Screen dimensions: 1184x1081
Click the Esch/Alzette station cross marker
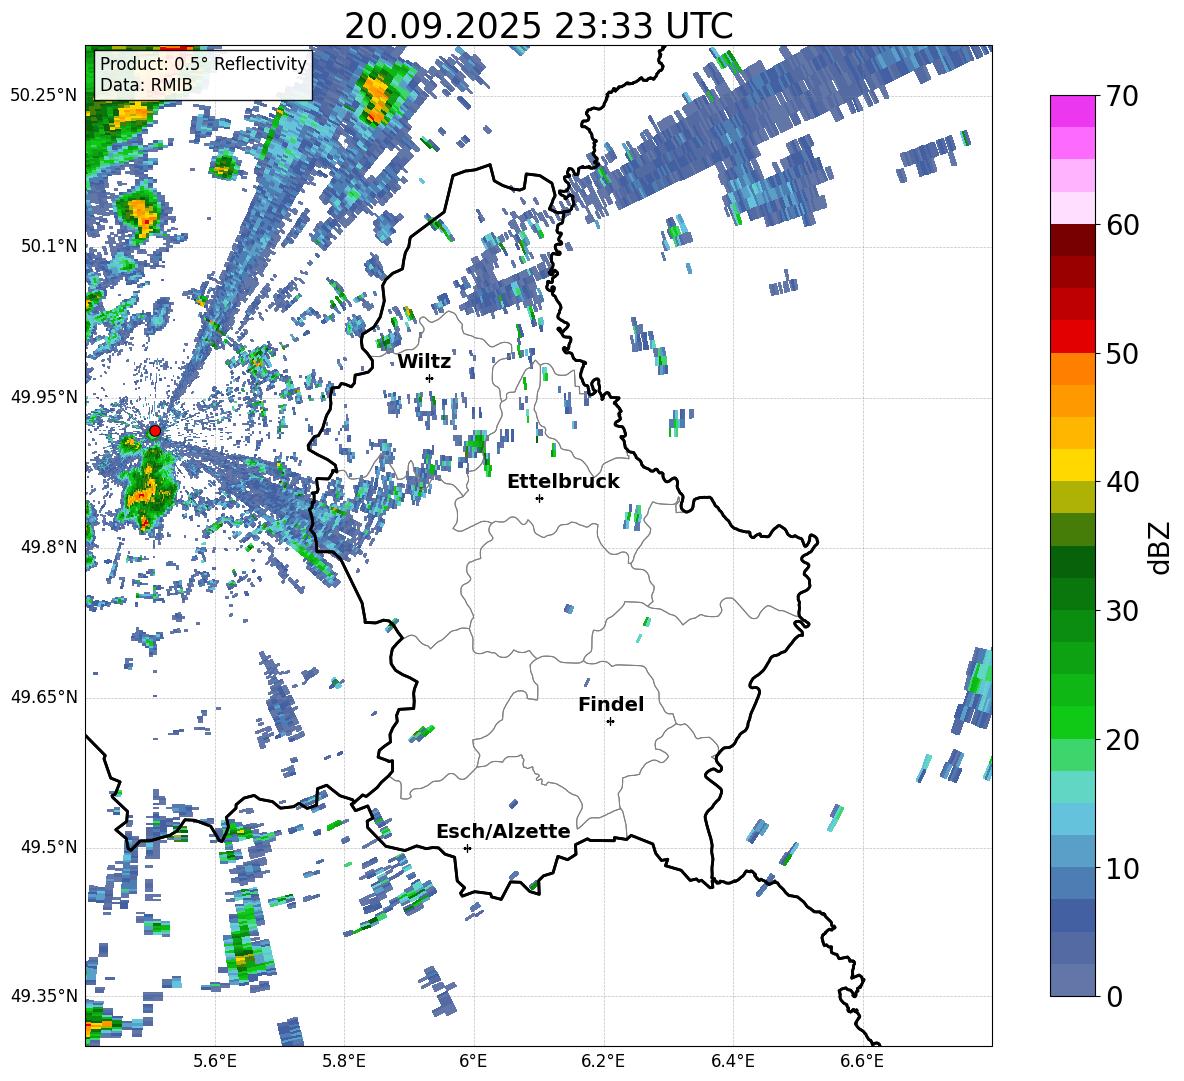click(x=467, y=848)
